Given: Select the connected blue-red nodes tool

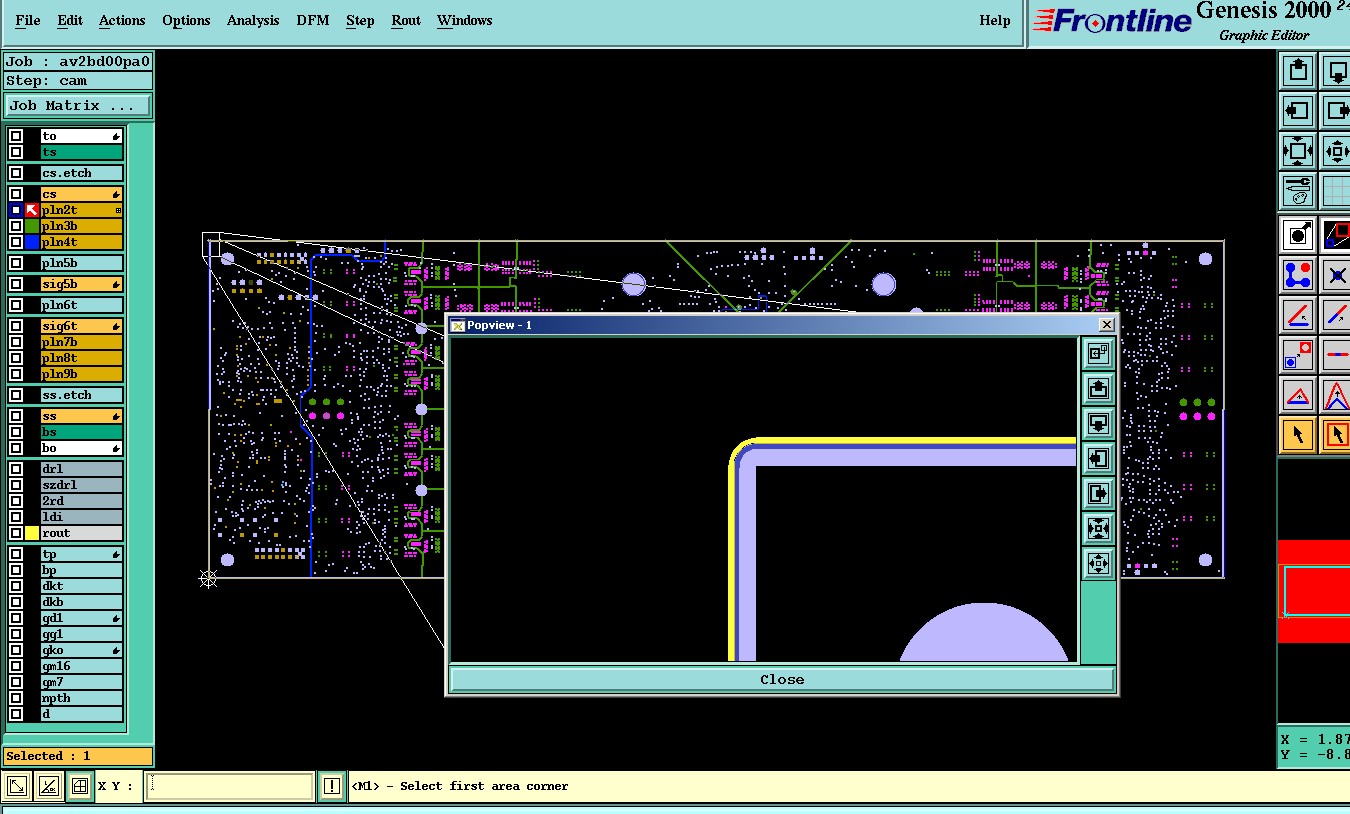Looking at the screenshot, I should click(x=1298, y=274).
